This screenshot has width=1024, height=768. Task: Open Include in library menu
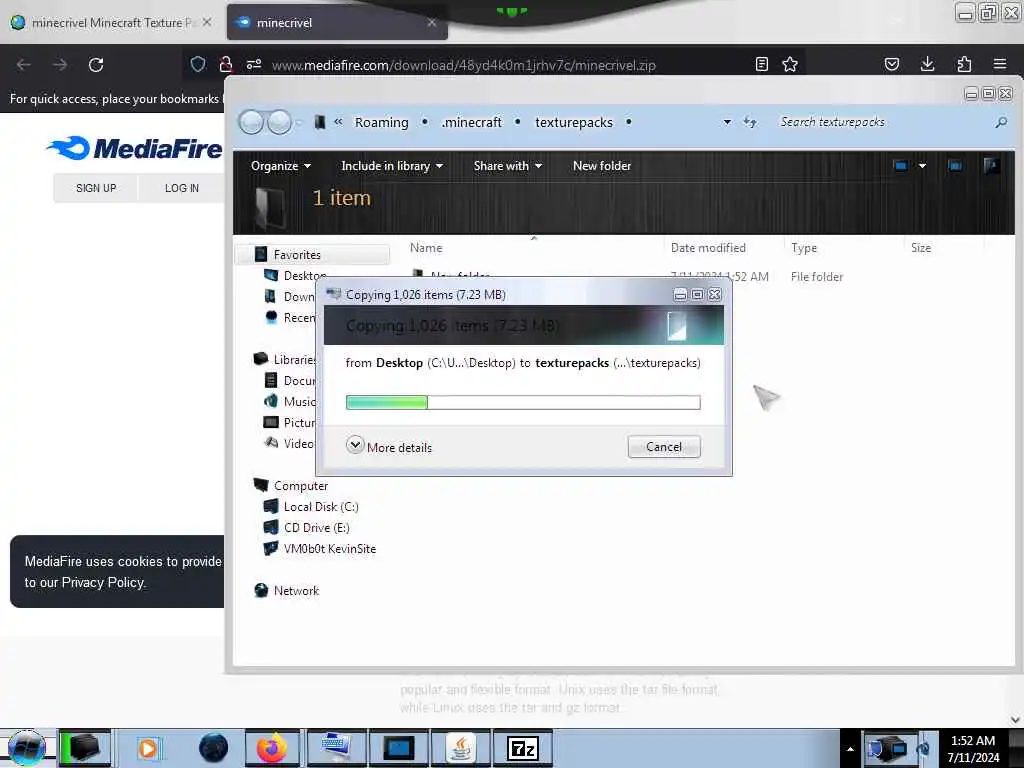pyautogui.click(x=392, y=166)
